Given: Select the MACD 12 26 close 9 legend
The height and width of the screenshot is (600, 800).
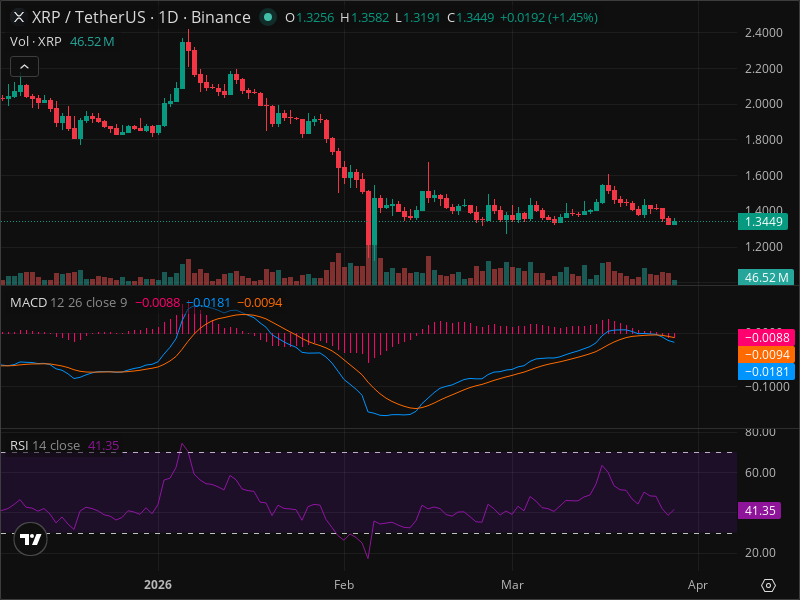Looking at the screenshot, I should 69,303.
